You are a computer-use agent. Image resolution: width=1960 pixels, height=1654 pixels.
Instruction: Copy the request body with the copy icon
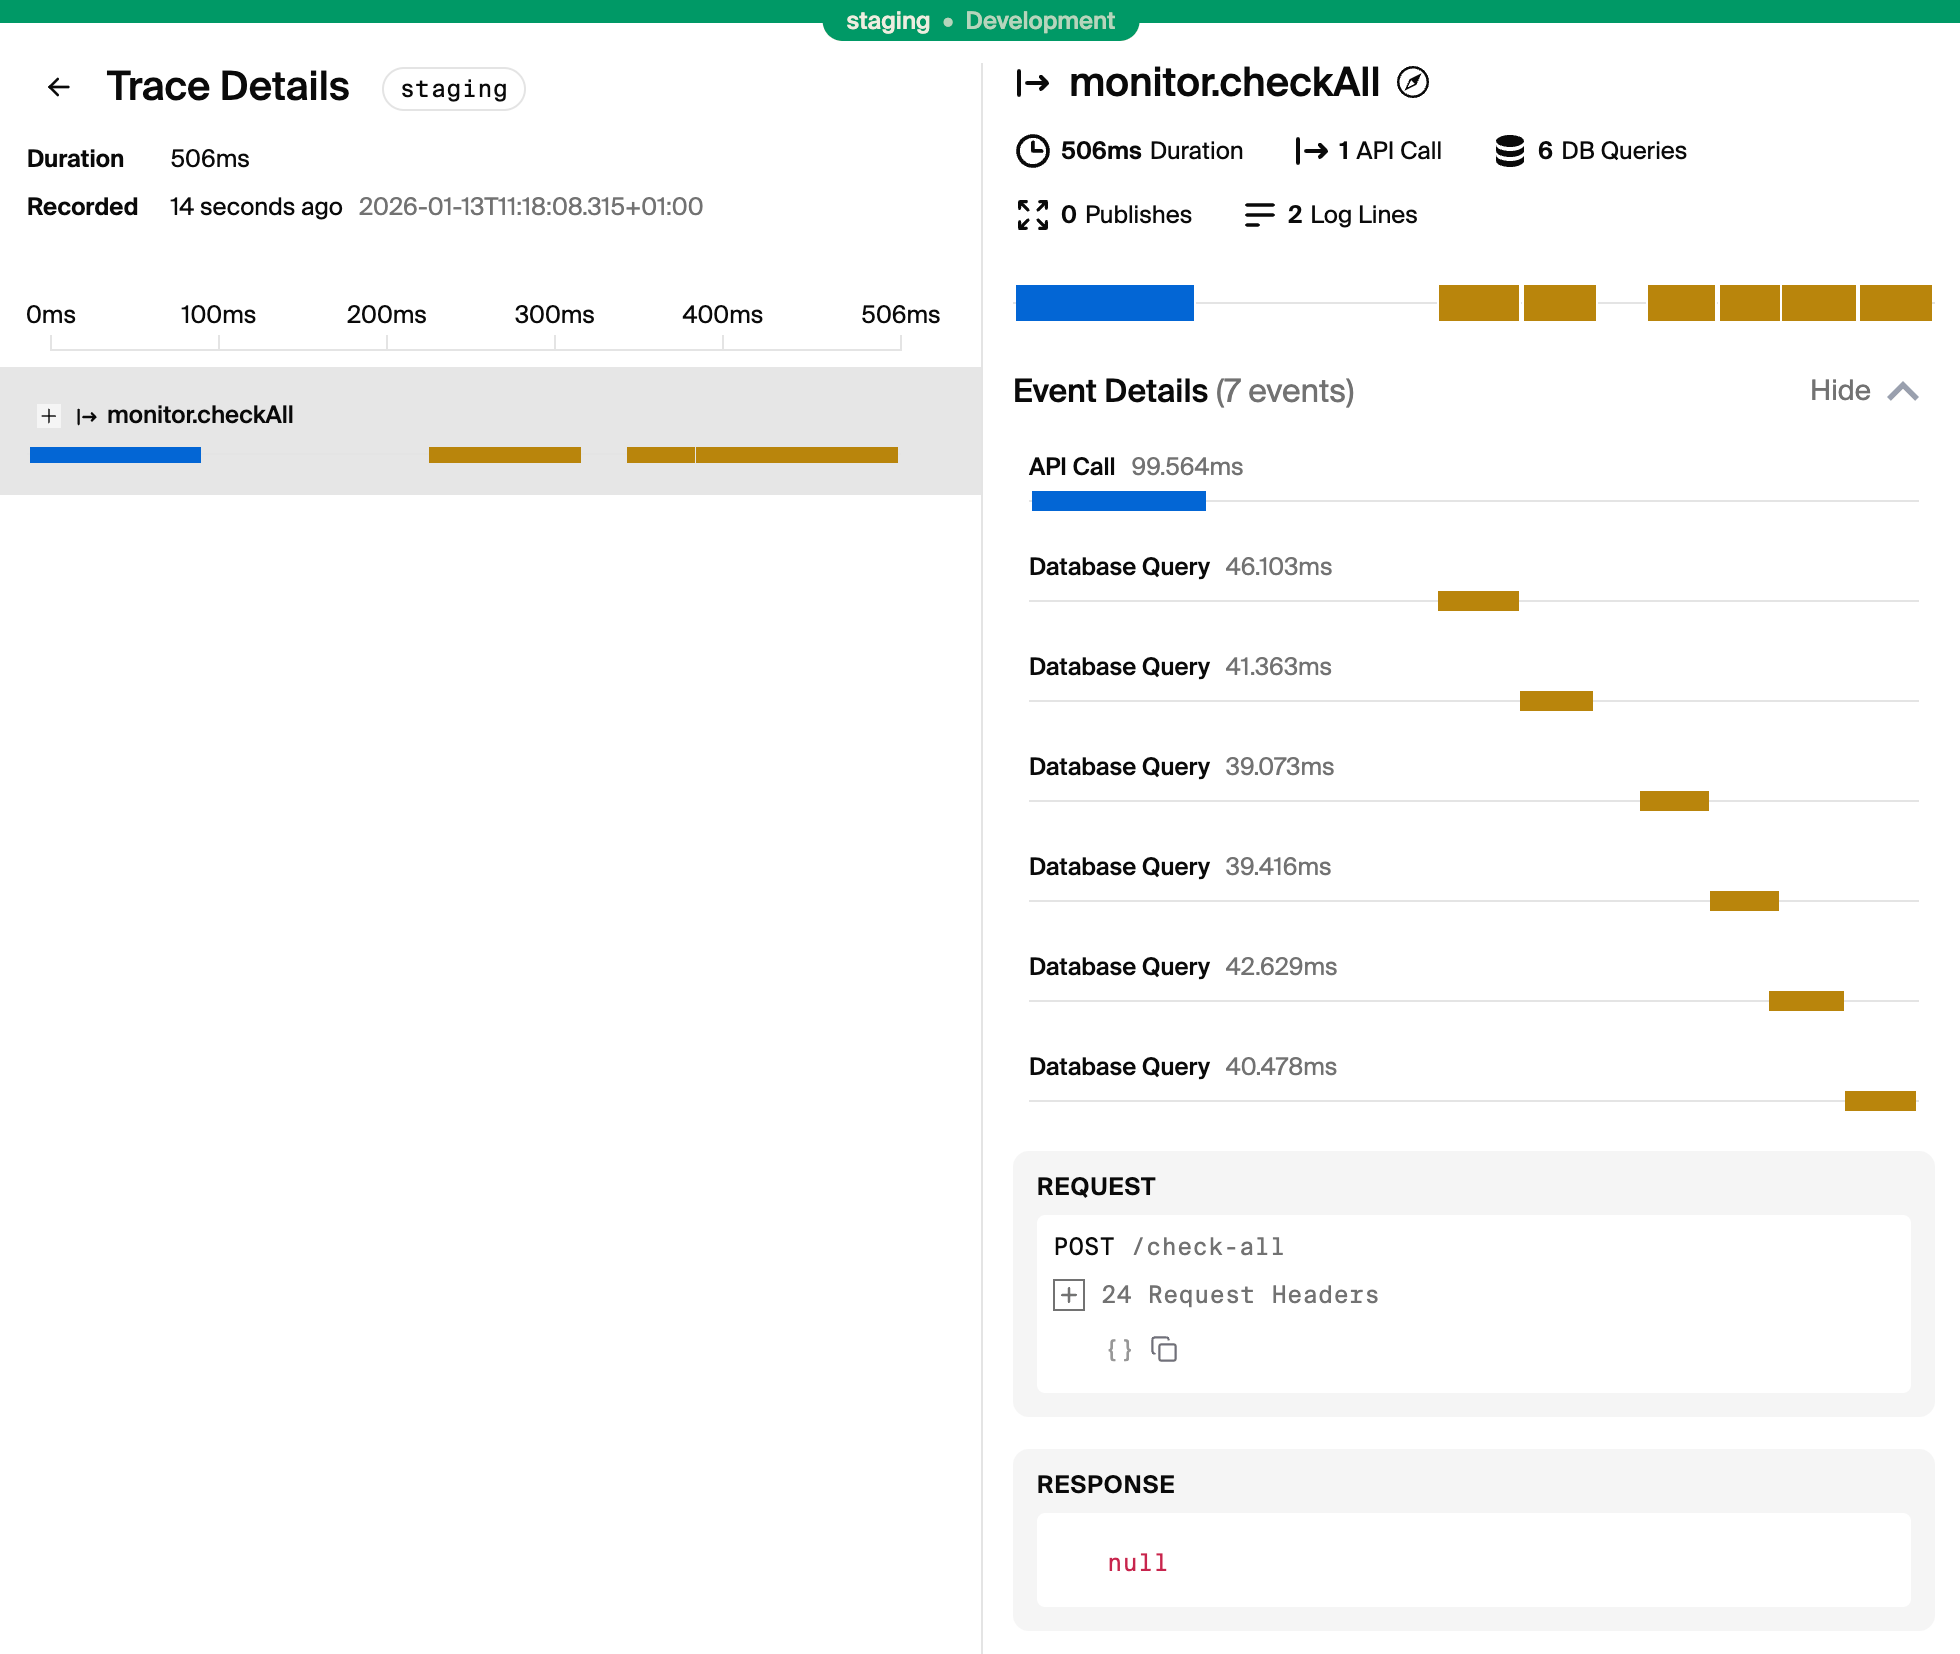pyautogui.click(x=1164, y=1350)
